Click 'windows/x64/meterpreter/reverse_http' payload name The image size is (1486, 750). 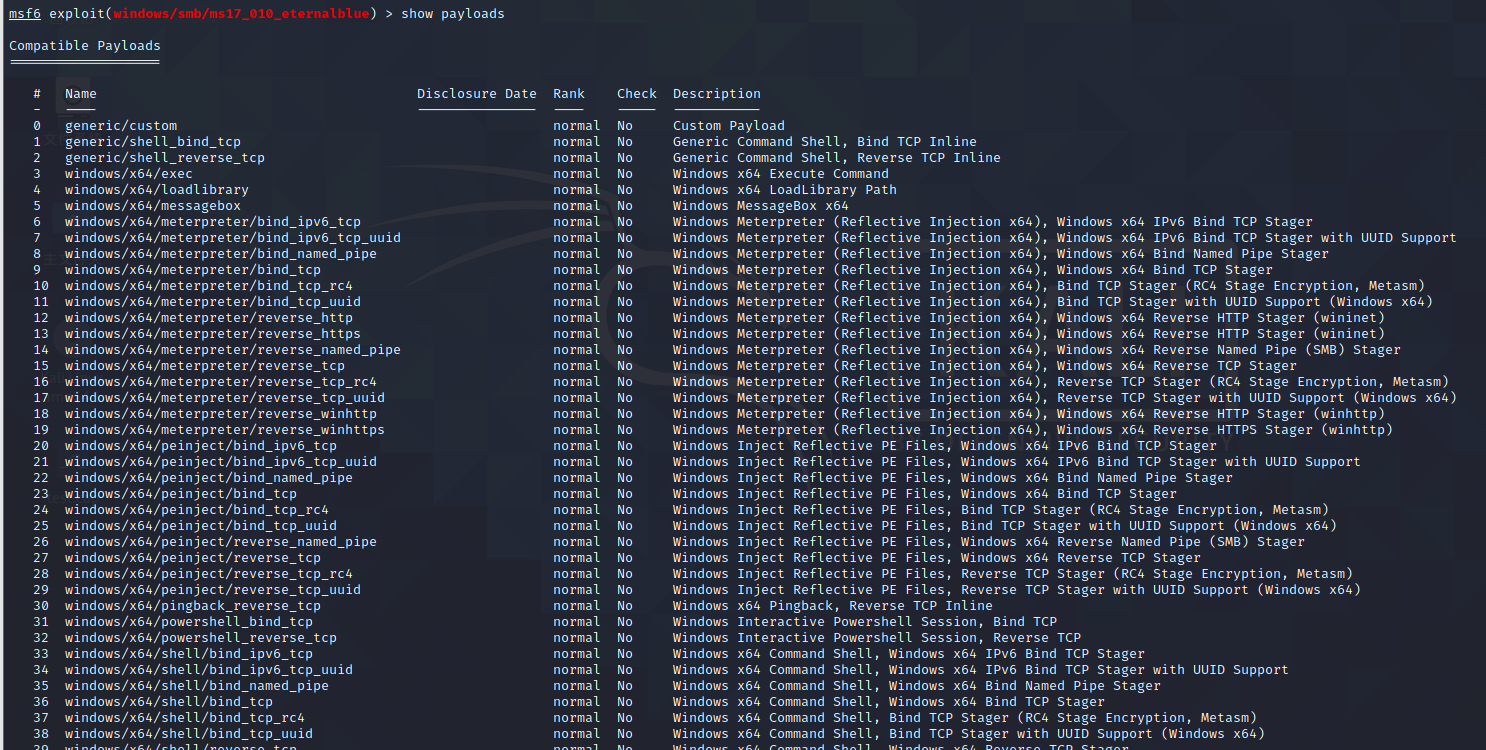(x=209, y=318)
